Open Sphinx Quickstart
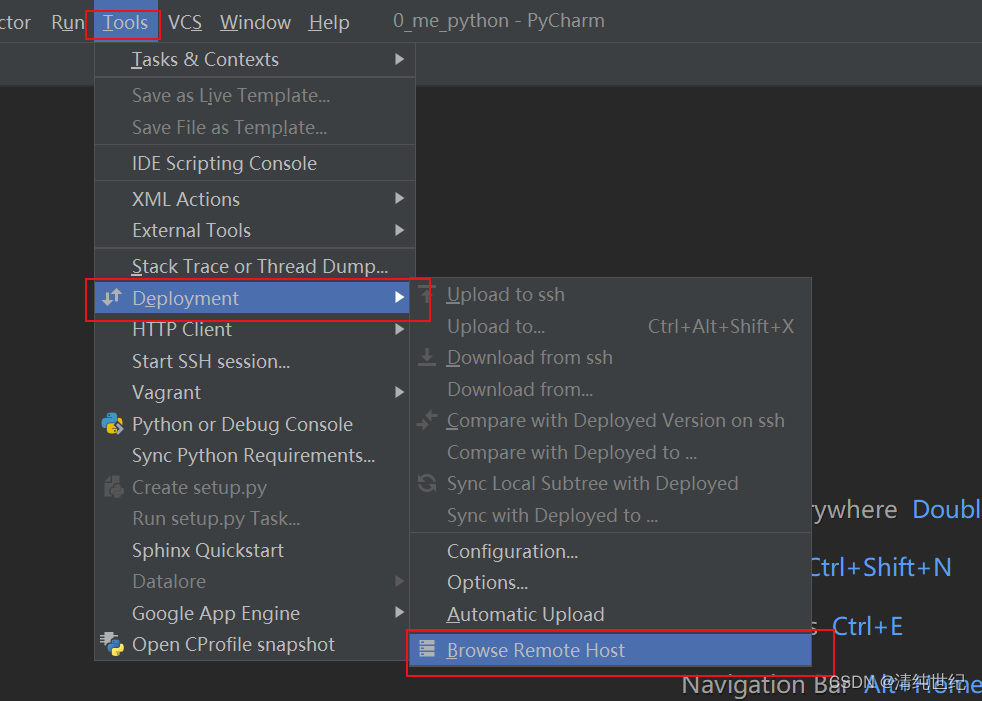Image resolution: width=982 pixels, height=701 pixels. (x=252, y=550)
